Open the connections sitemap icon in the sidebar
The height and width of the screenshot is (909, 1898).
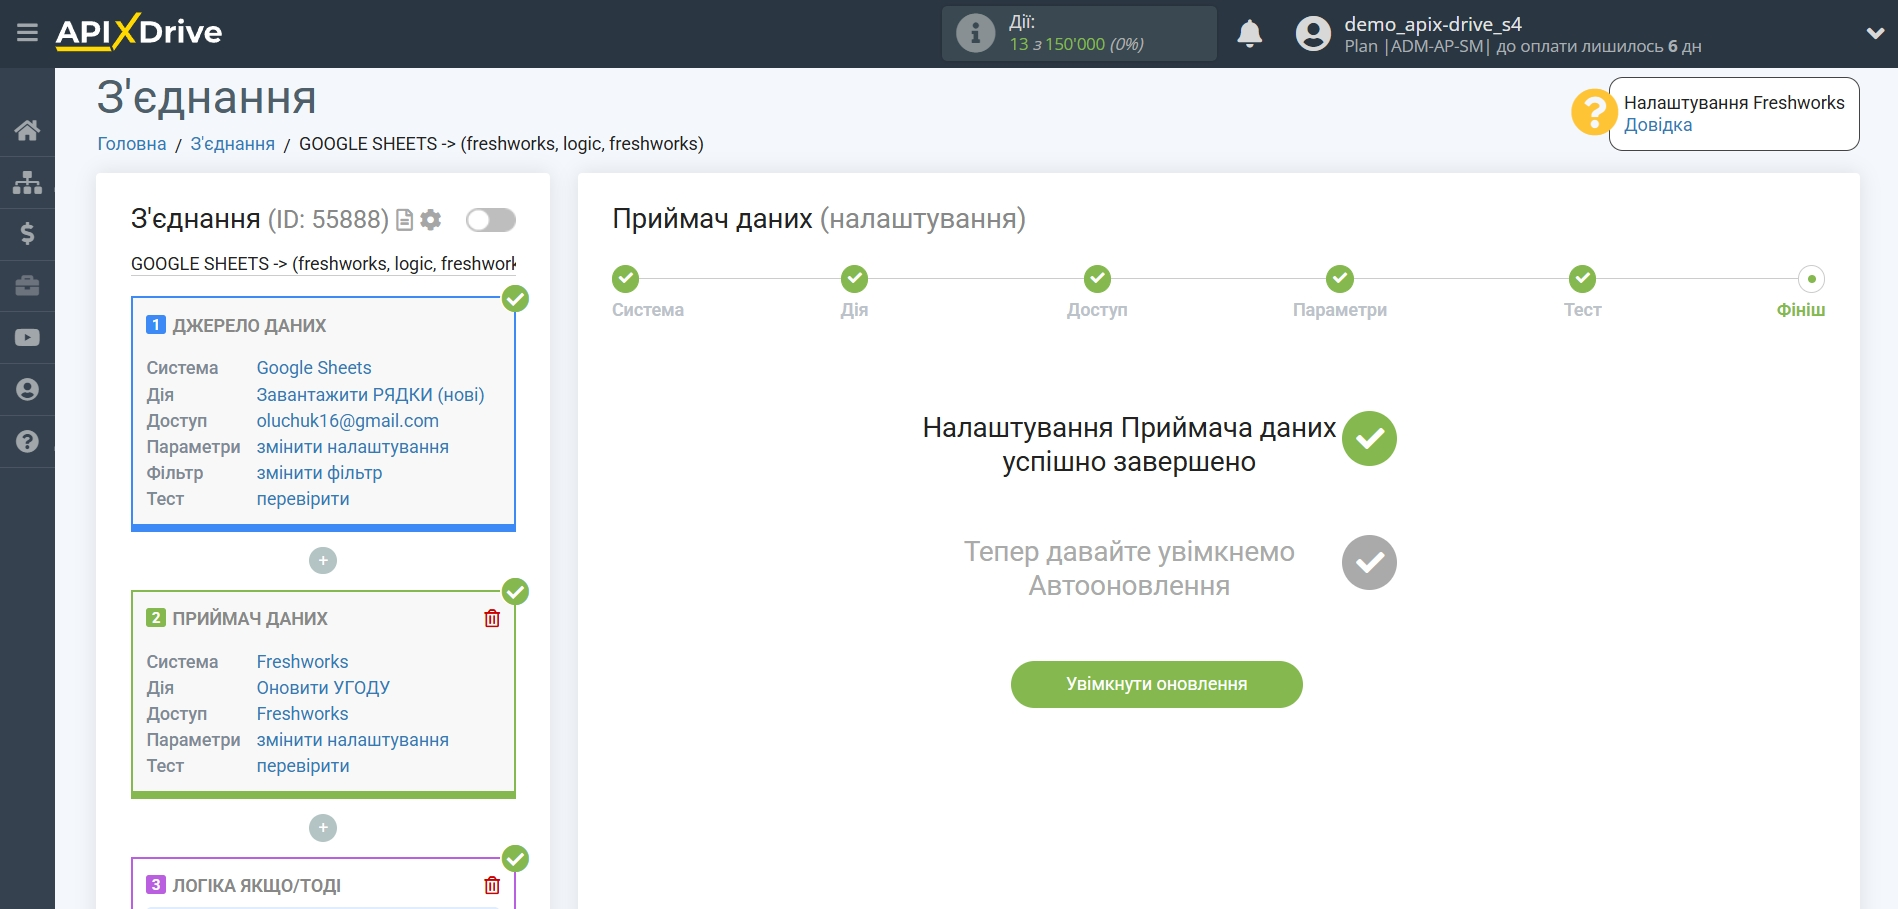[x=27, y=182]
